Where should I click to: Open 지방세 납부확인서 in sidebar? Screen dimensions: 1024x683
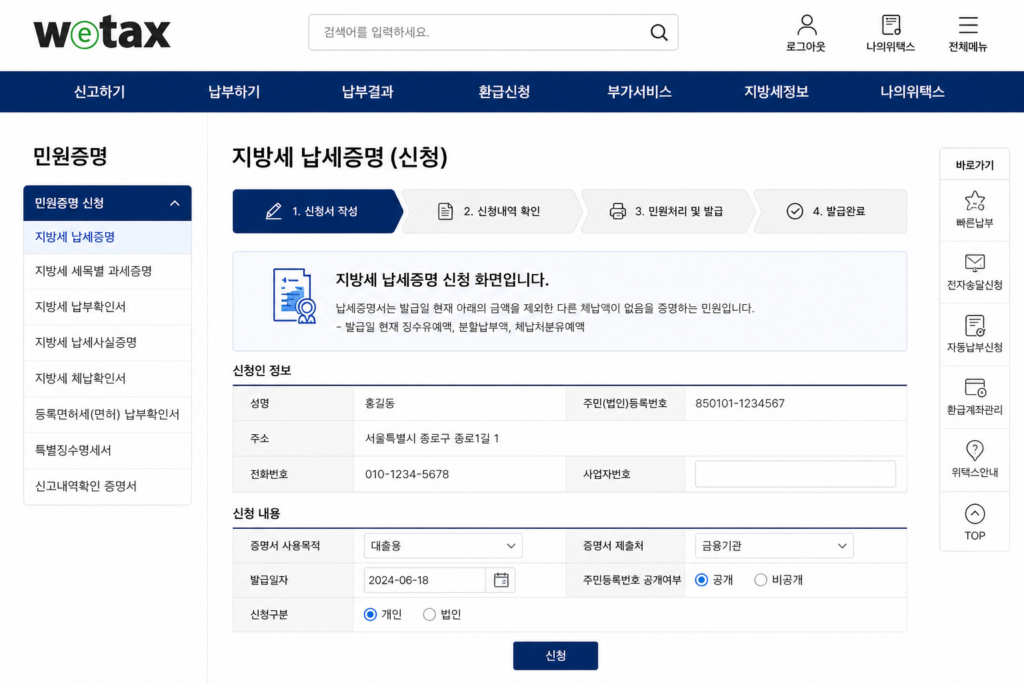point(108,307)
